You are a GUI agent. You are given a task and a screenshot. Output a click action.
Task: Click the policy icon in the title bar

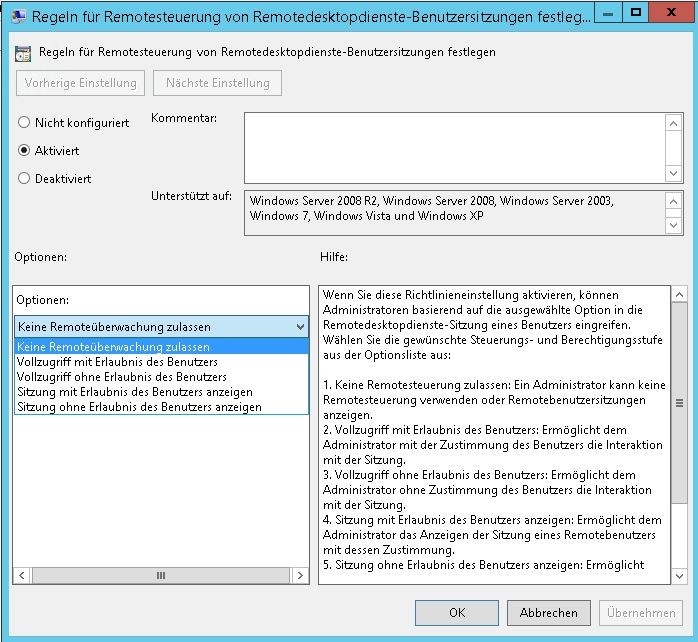[x=18, y=15]
